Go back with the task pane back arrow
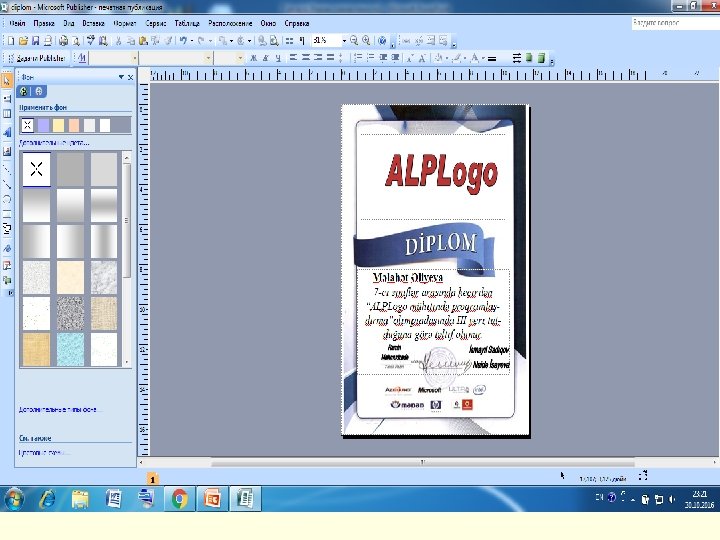Viewport: 720px width, 540px height. (24, 91)
